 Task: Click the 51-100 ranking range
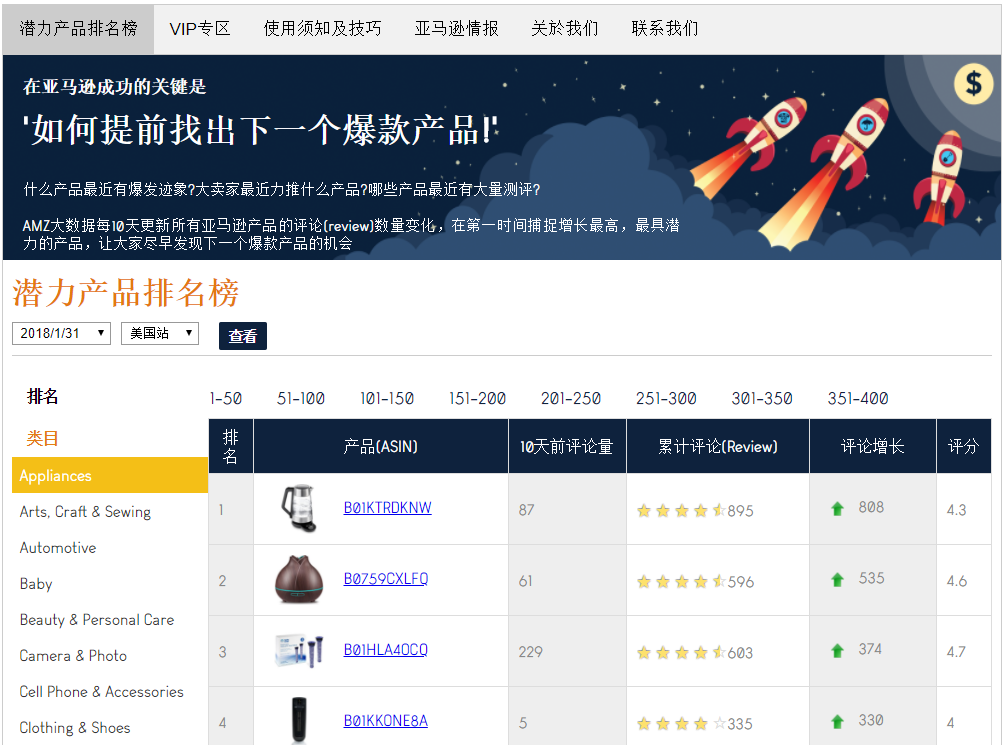click(300, 398)
